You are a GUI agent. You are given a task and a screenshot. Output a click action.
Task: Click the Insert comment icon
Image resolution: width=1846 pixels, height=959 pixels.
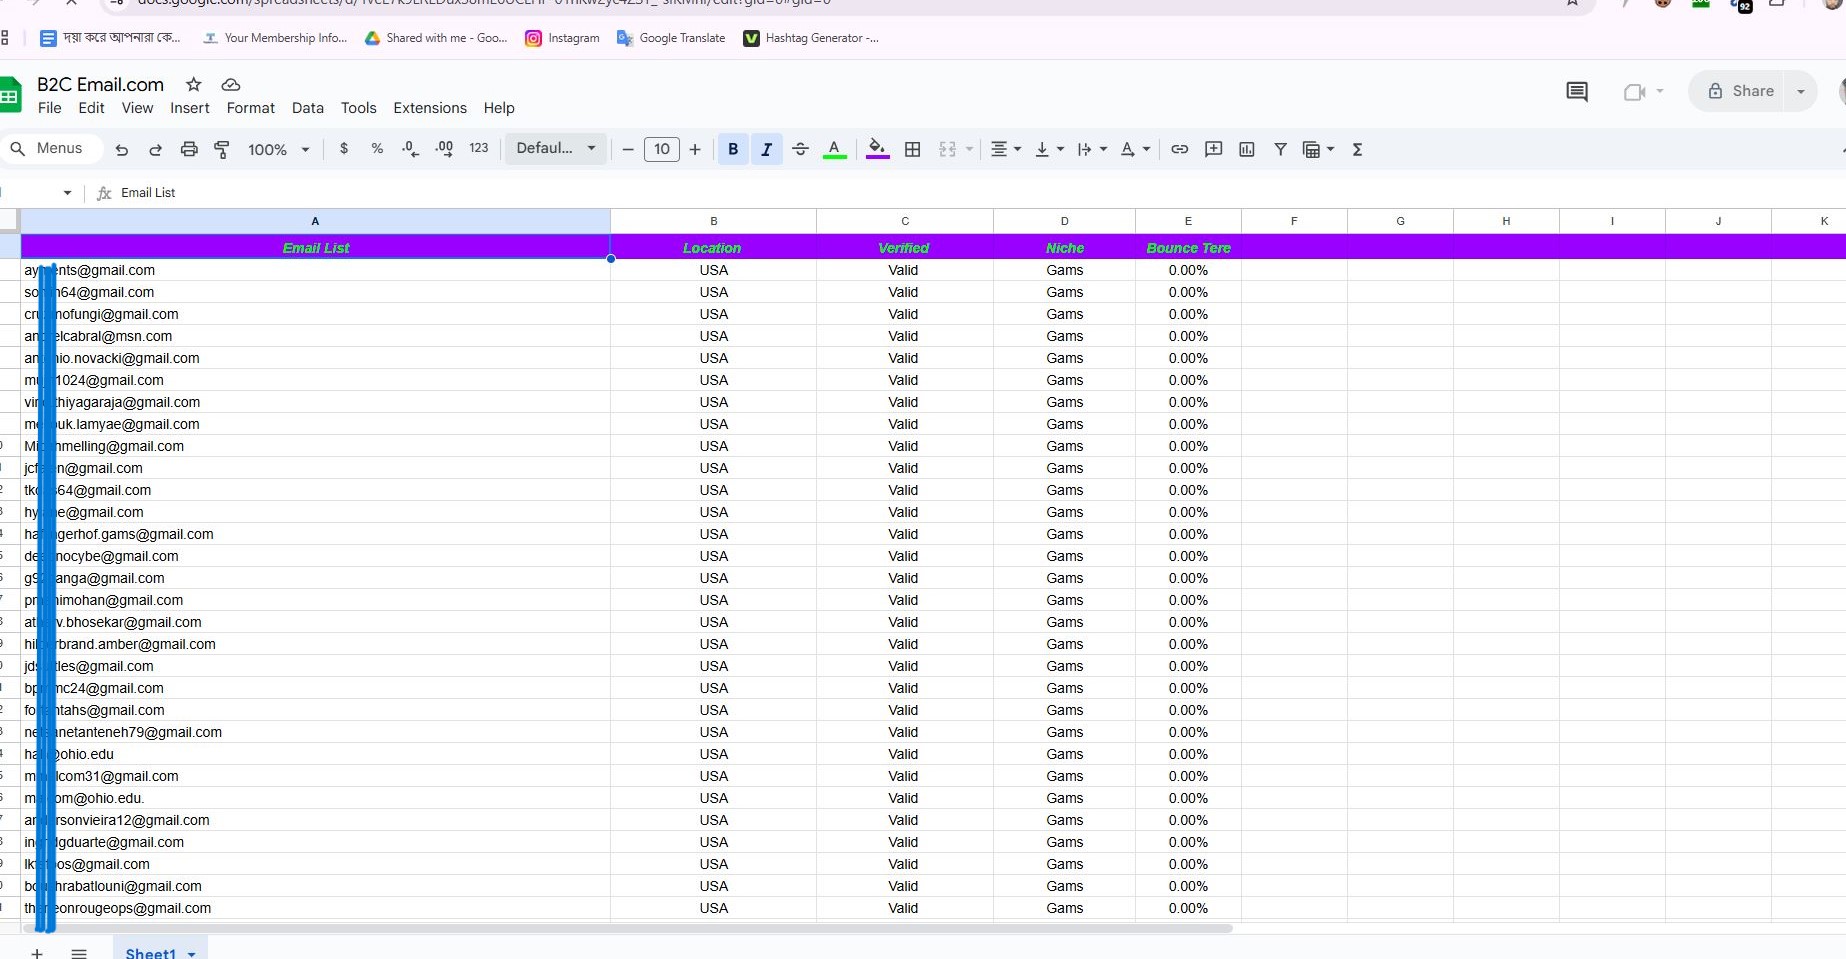1213,149
